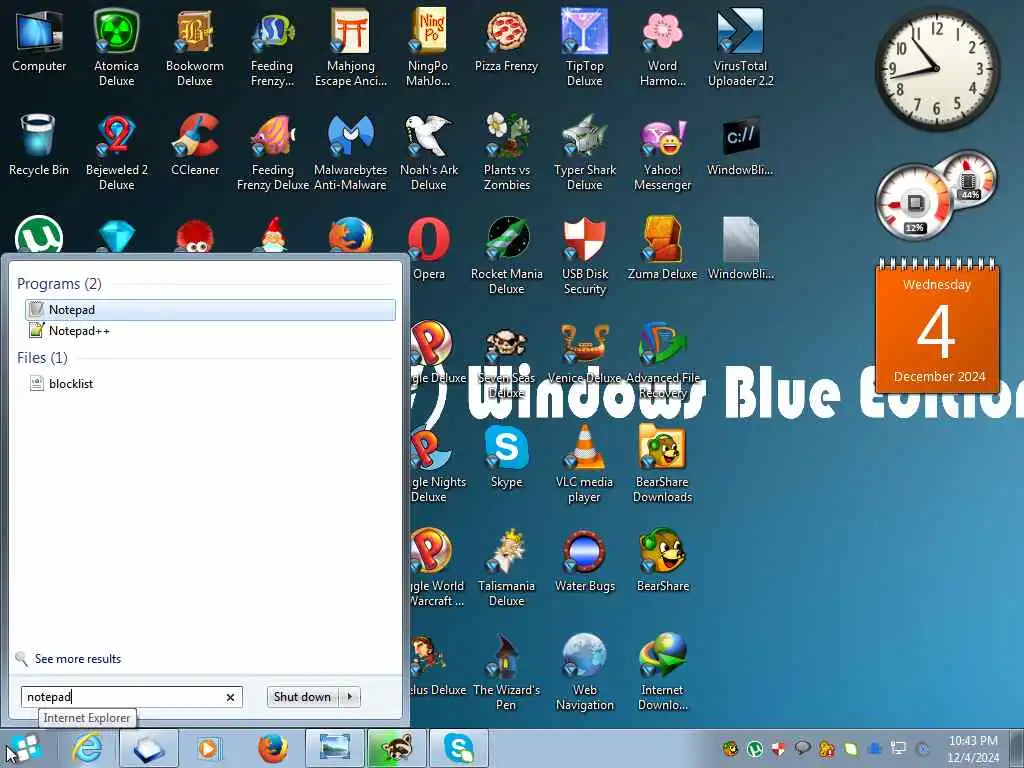Image resolution: width=1024 pixels, height=768 pixels.
Task: Select the Feeding Frenzy Deluxe icon
Action: (x=272, y=152)
